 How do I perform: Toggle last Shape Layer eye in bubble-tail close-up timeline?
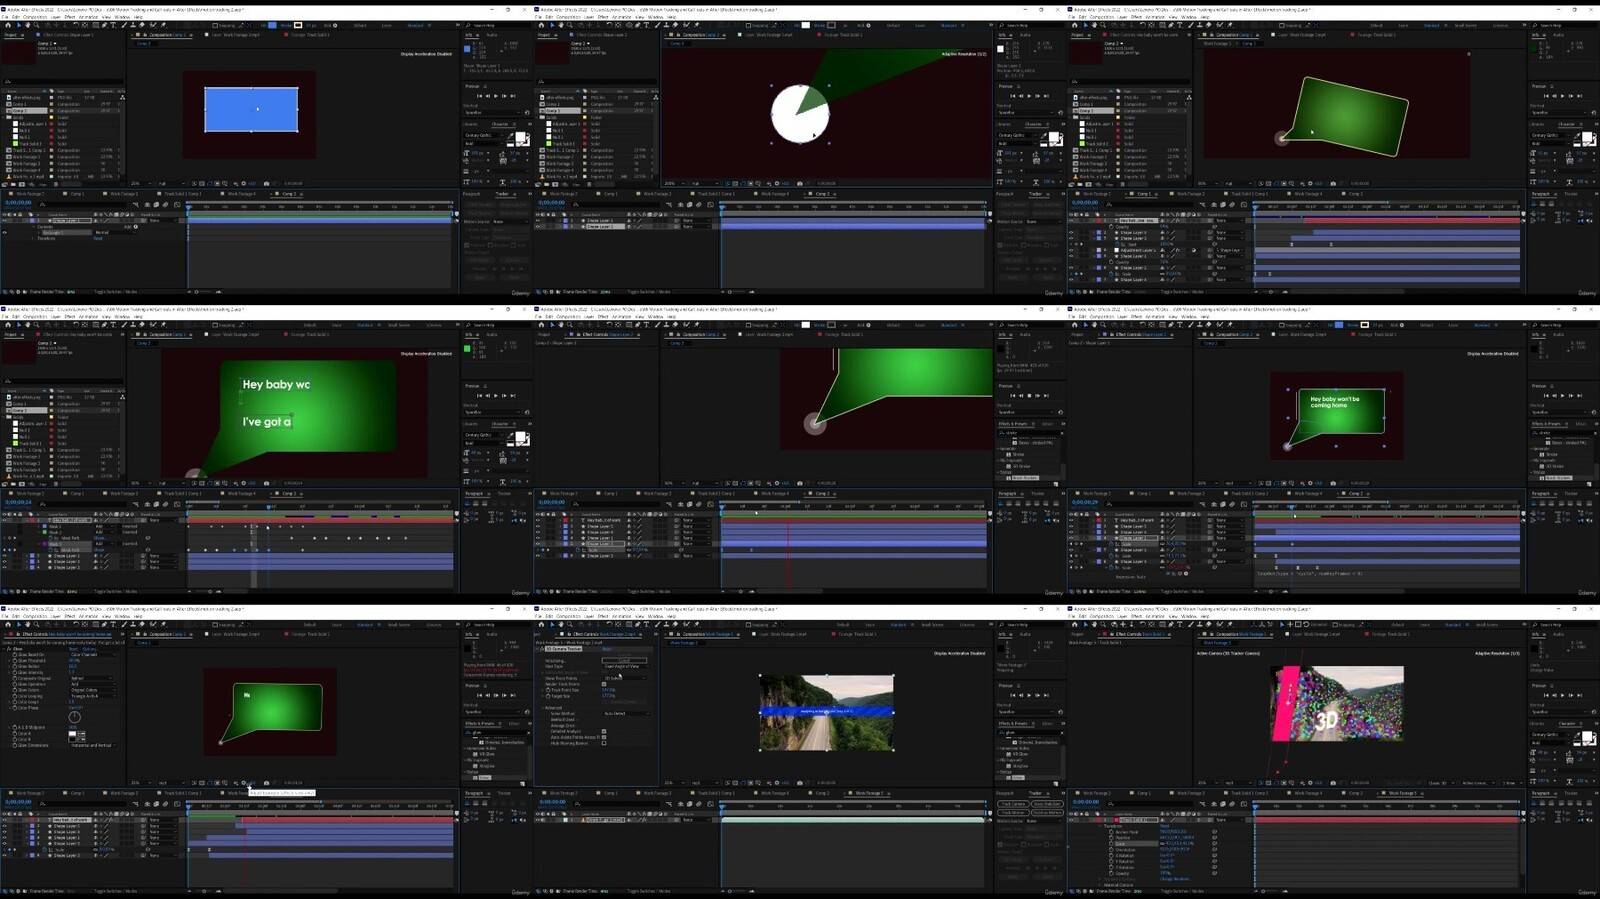pos(538,555)
